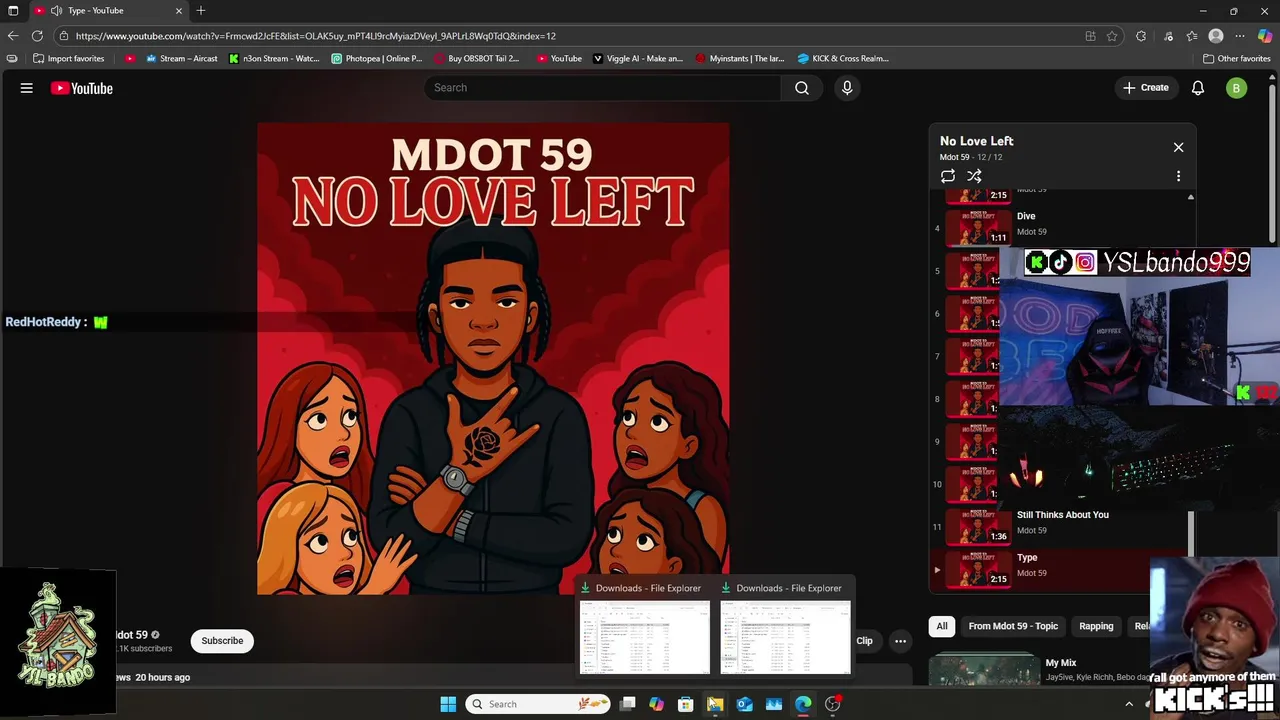
Task: Open the Stream – Aircast bookmark
Action: (182, 58)
